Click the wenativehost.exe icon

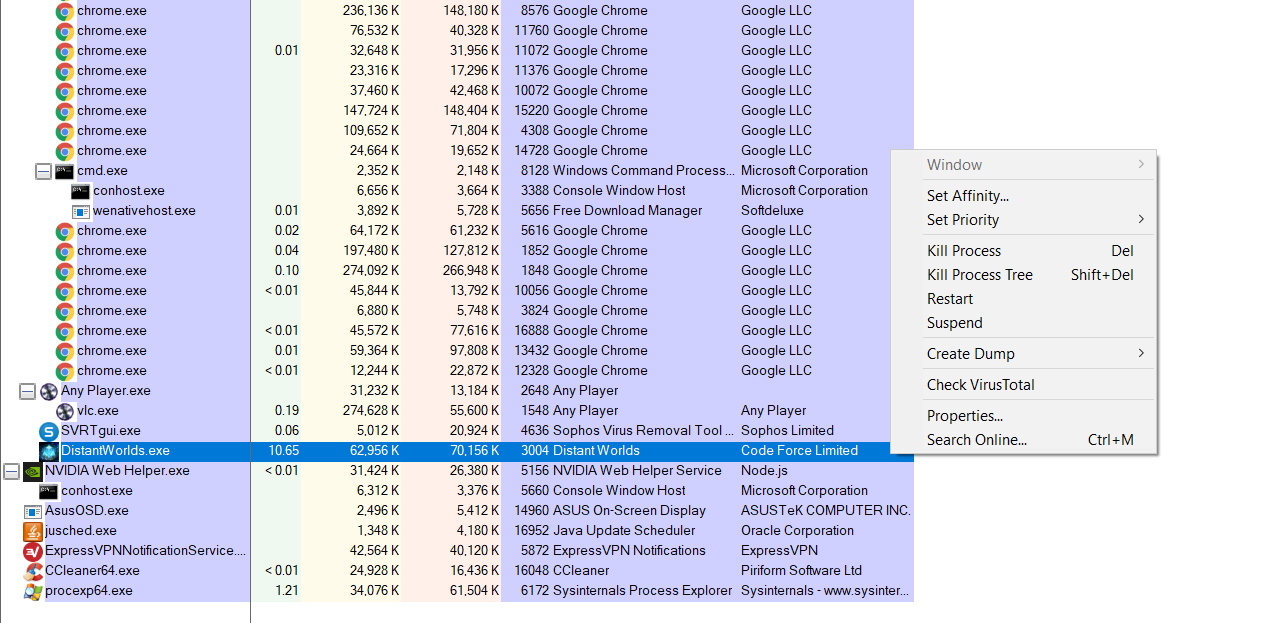click(81, 211)
